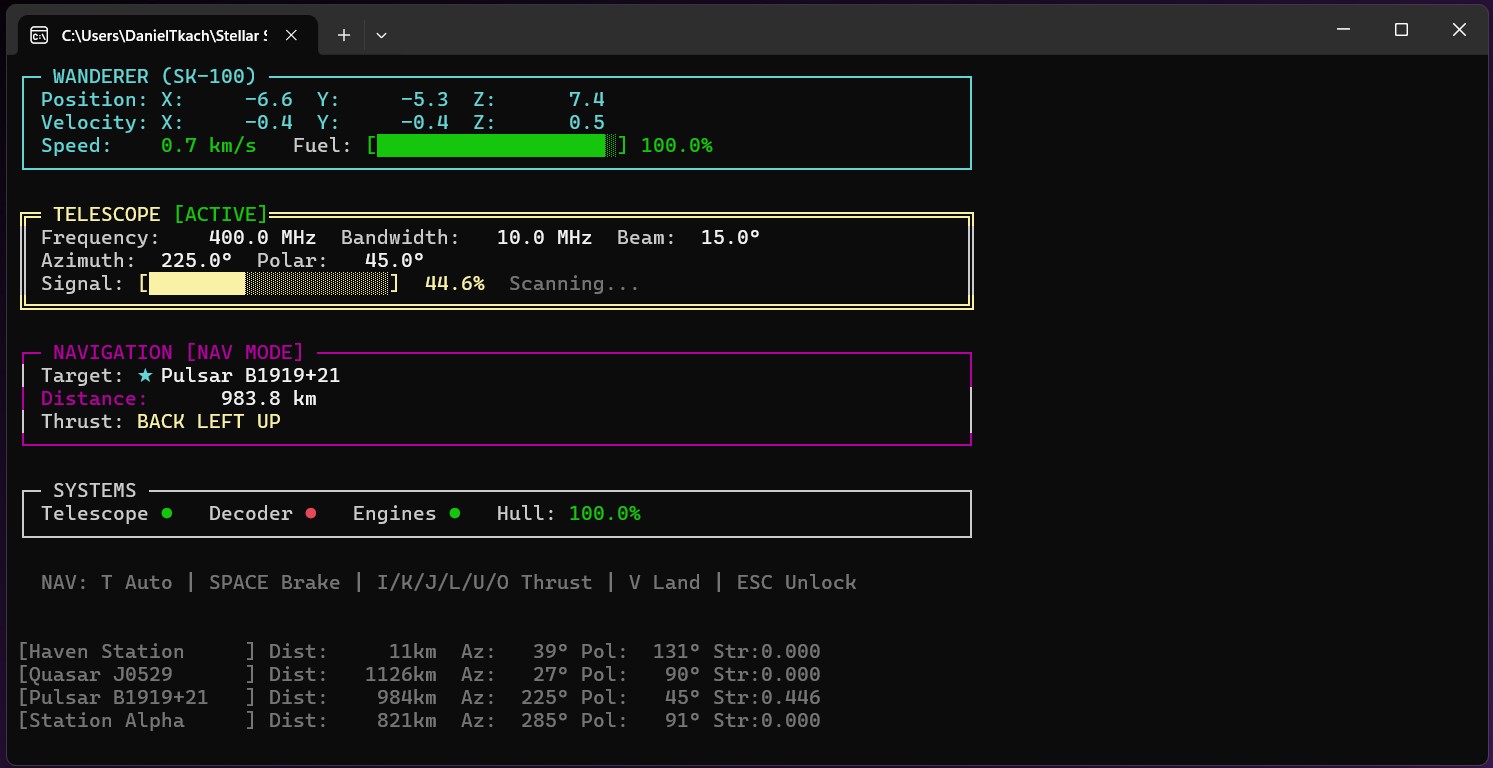This screenshot has width=1493, height=768.
Task: Click the green Engines status dot
Action: pos(455,513)
